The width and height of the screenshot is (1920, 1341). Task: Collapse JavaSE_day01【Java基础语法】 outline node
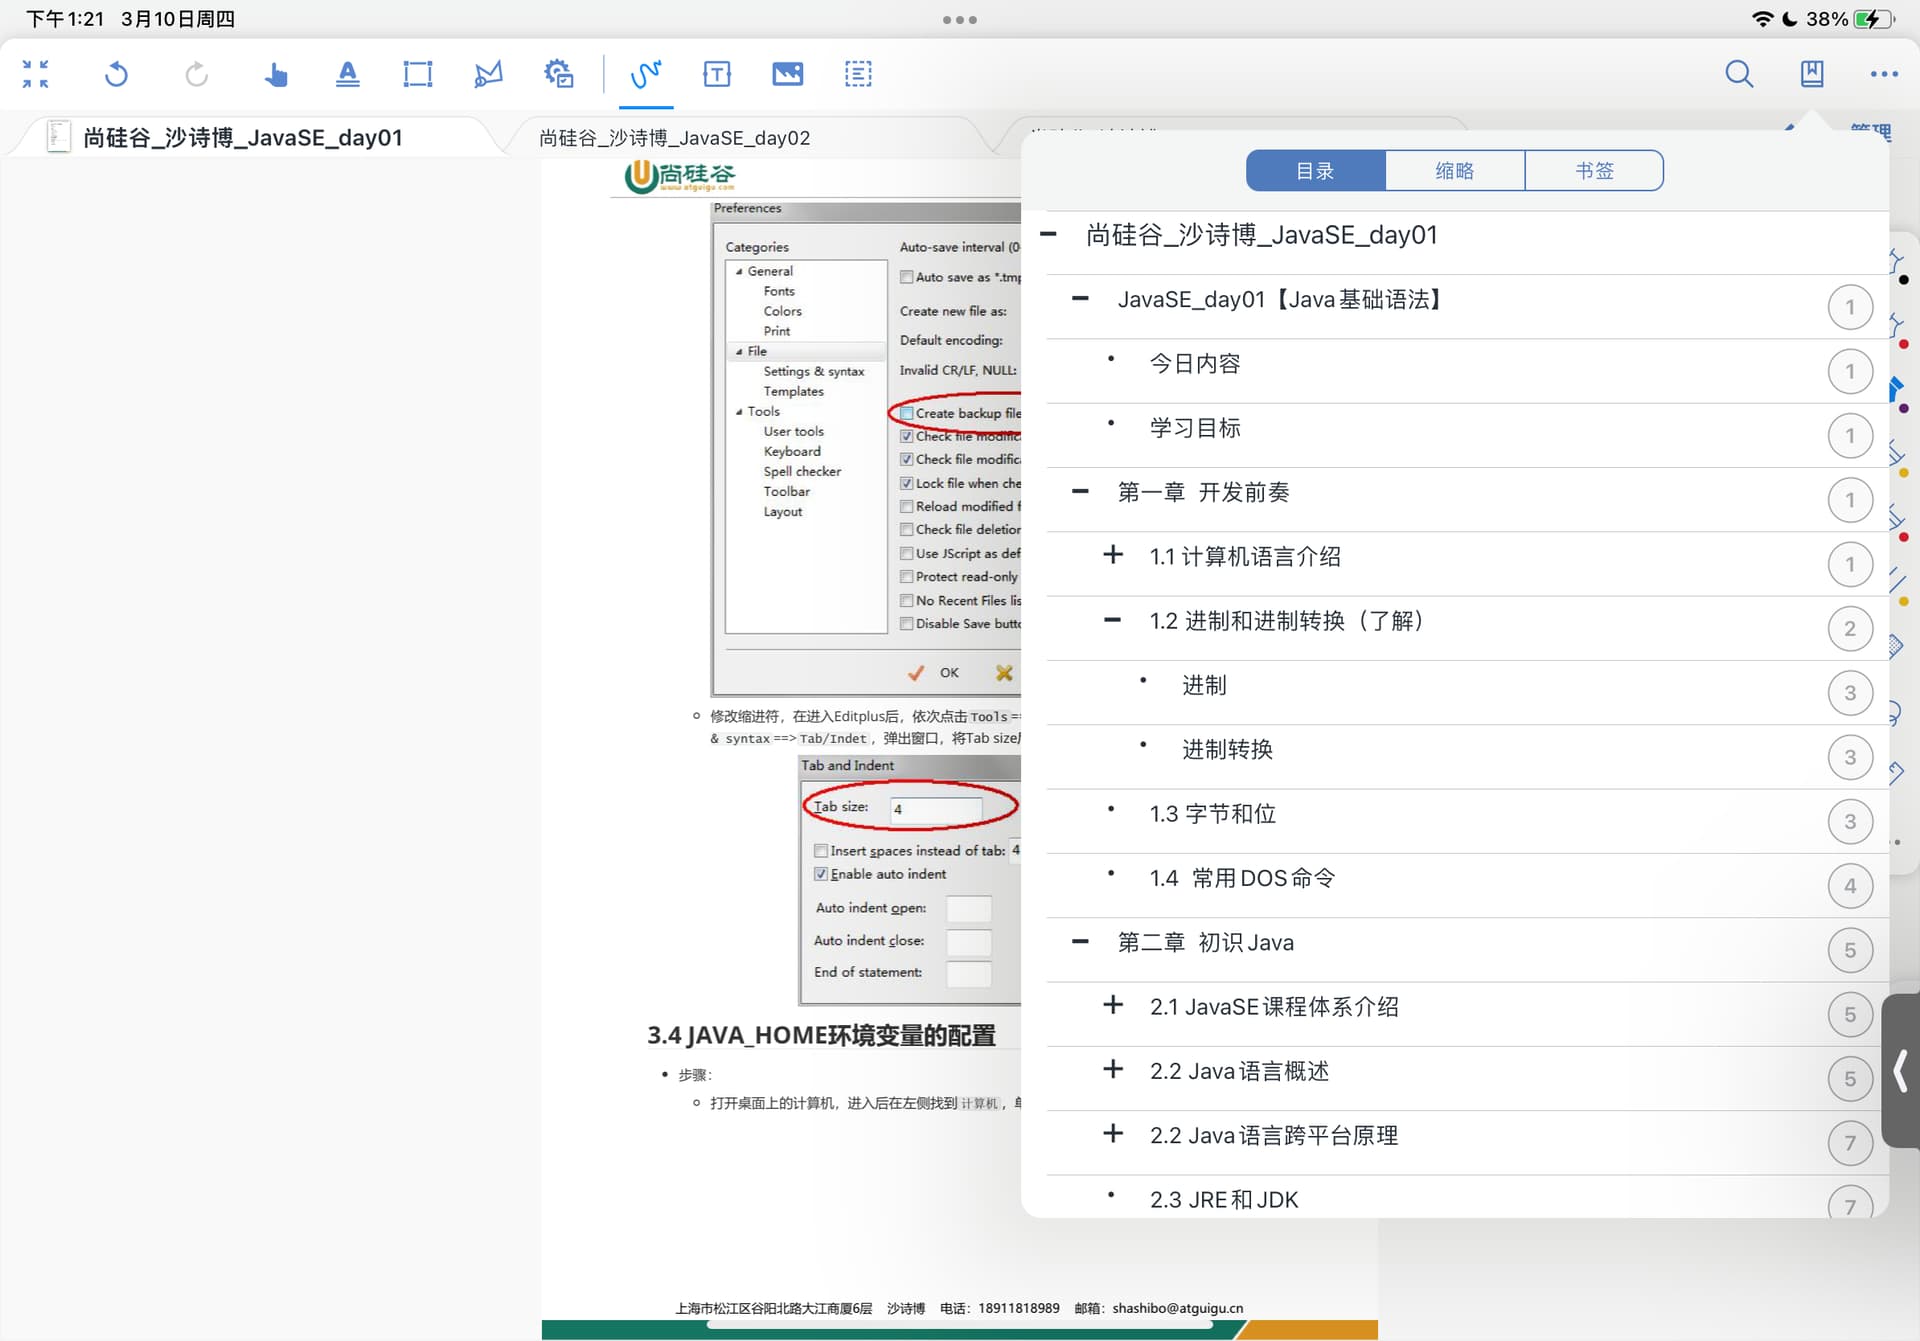1080,299
